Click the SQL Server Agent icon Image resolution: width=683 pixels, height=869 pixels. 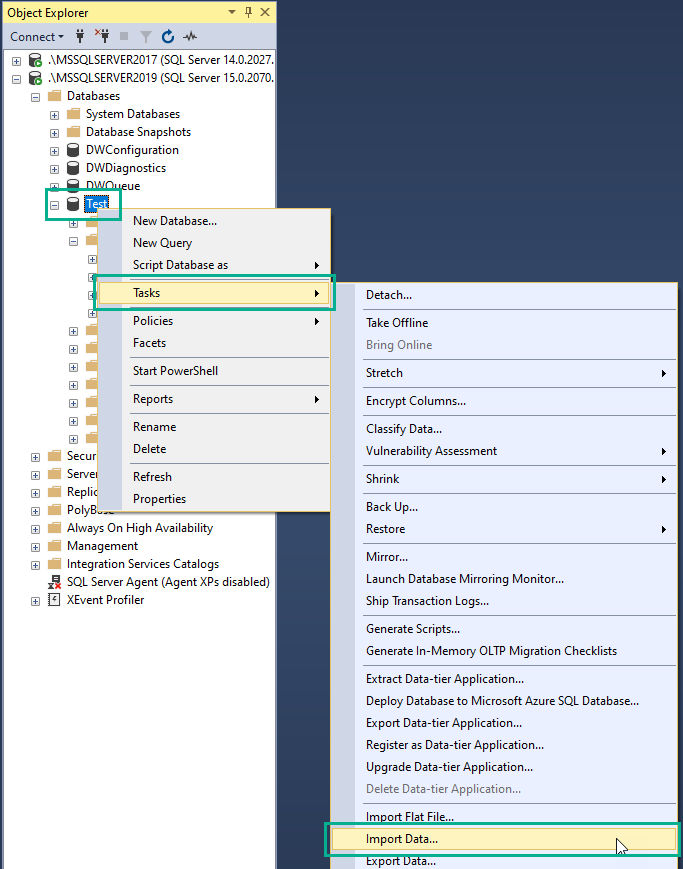(x=54, y=582)
